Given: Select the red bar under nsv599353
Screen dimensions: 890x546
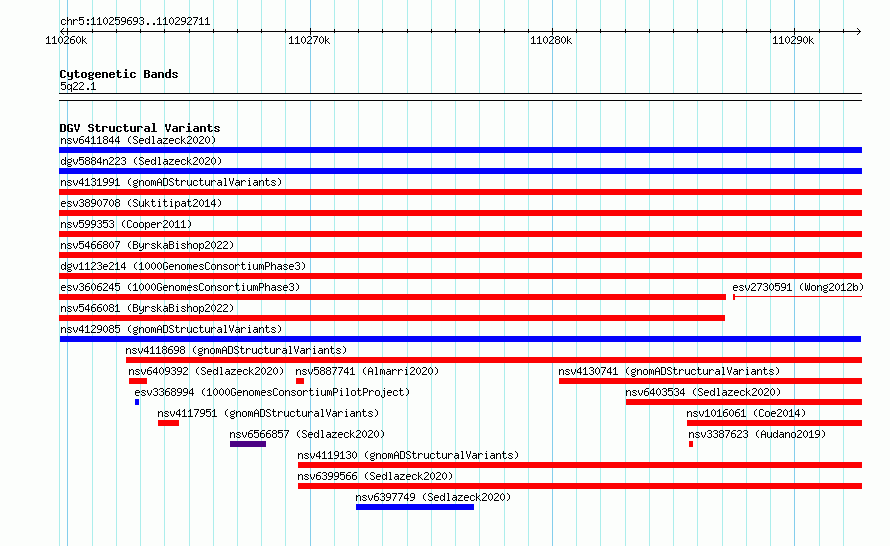Looking at the screenshot, I should click(460, 234).
